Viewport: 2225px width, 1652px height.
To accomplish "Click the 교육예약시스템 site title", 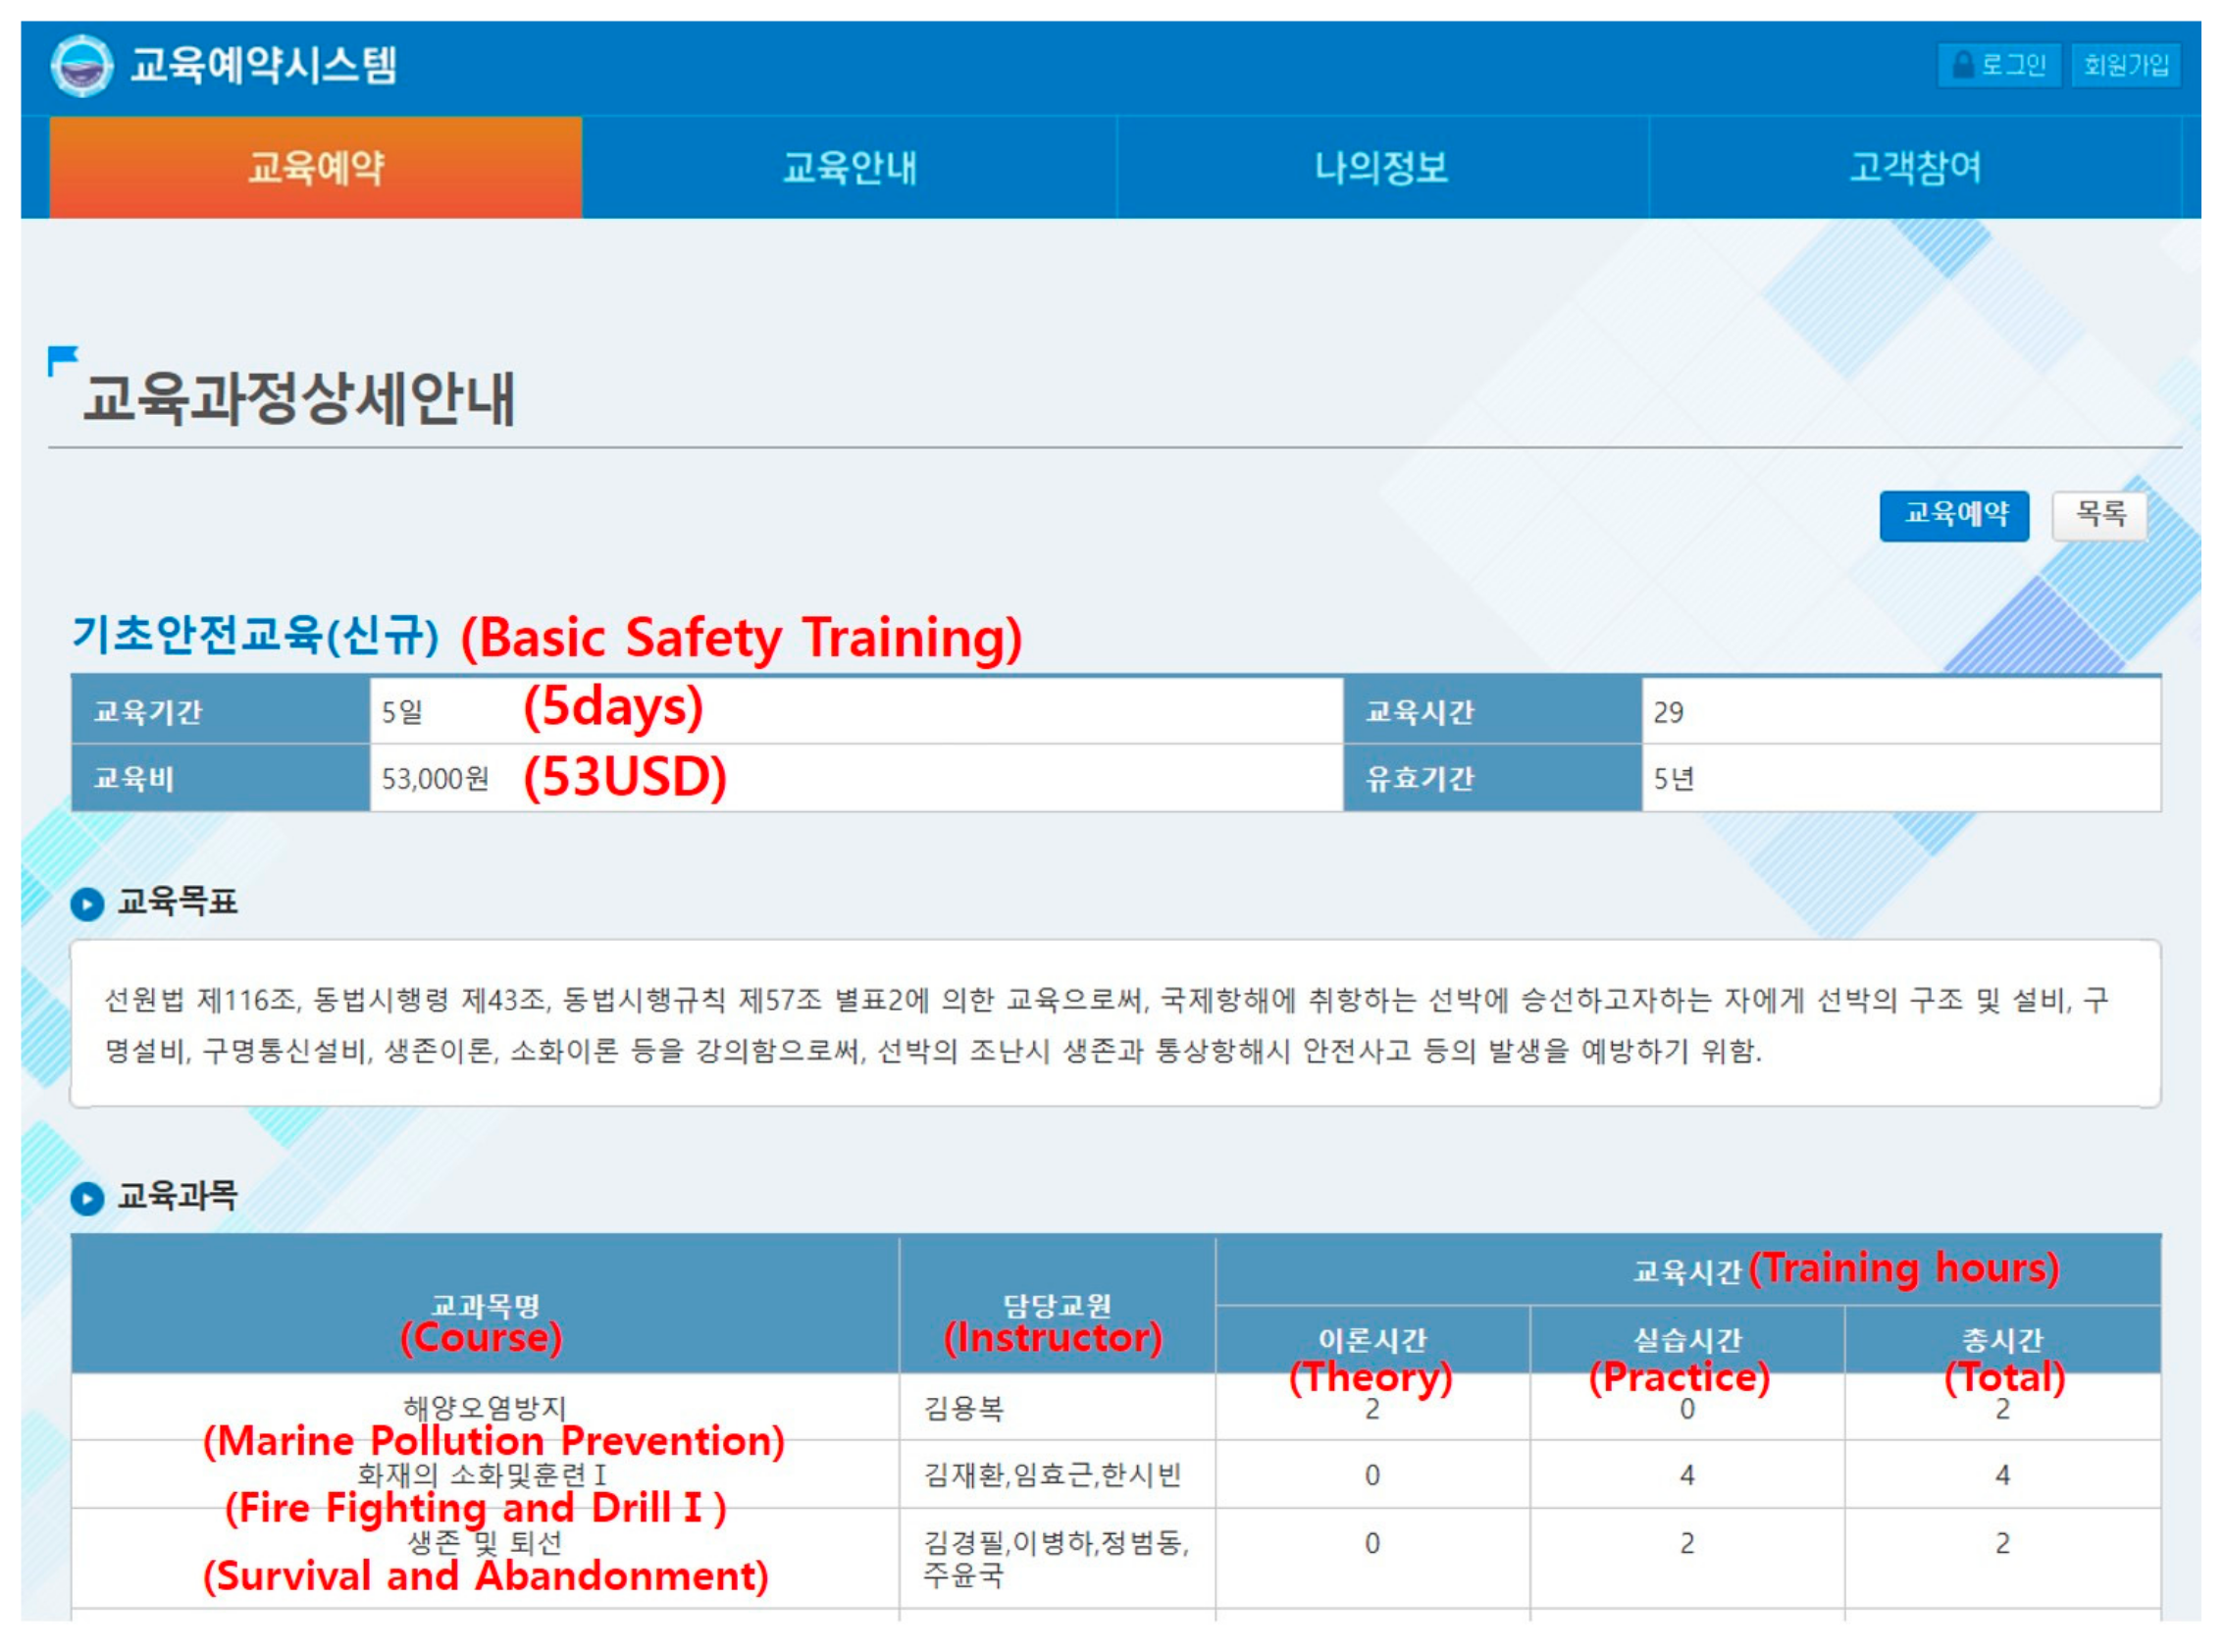I will [264, 66].
